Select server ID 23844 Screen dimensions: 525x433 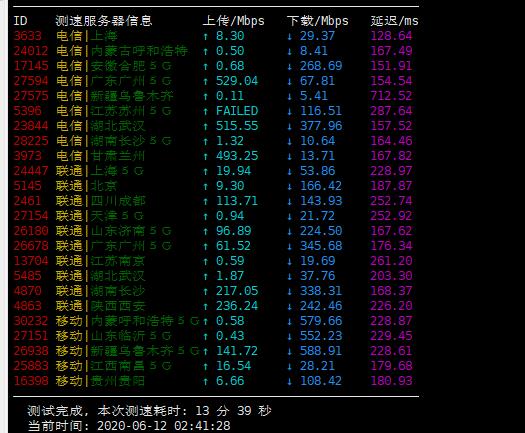(x=31, y=126)
